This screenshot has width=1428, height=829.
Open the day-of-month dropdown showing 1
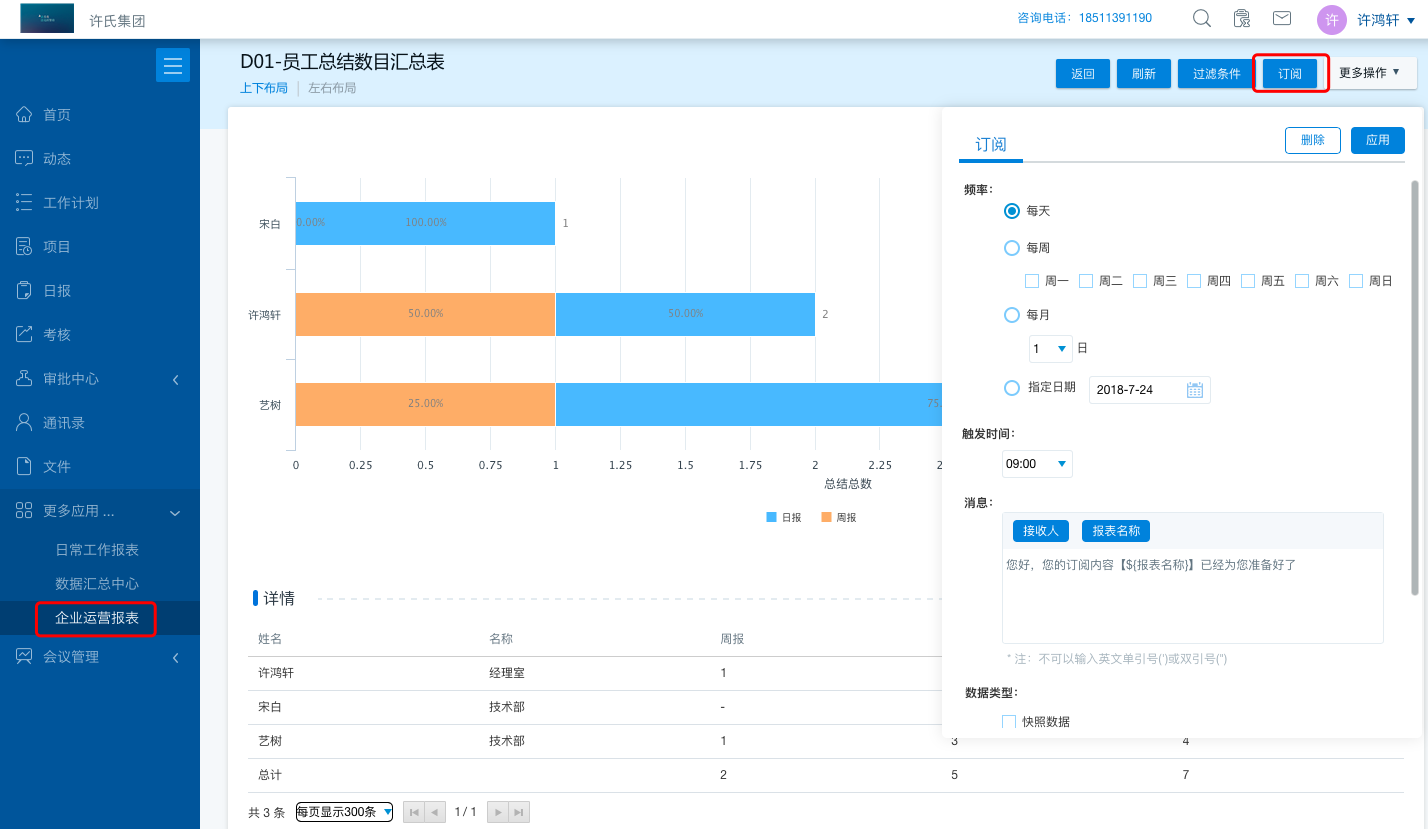tap(1051, 349)
